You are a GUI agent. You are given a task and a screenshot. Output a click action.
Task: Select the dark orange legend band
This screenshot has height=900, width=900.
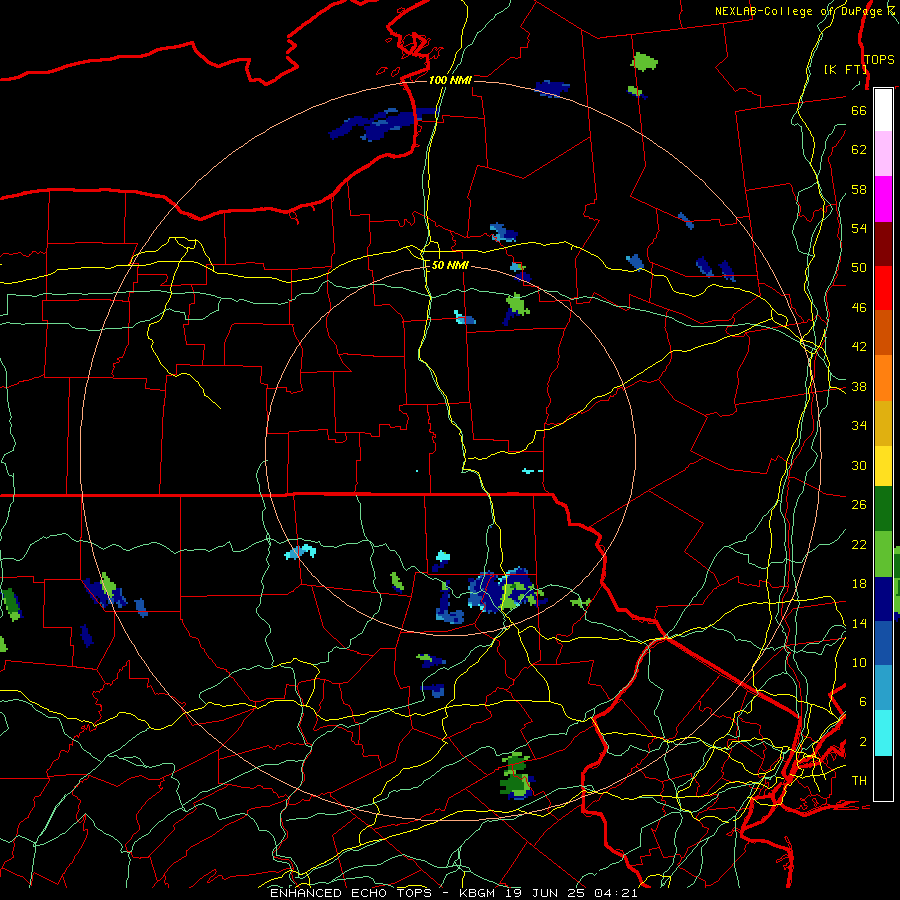tap(883, 332)
